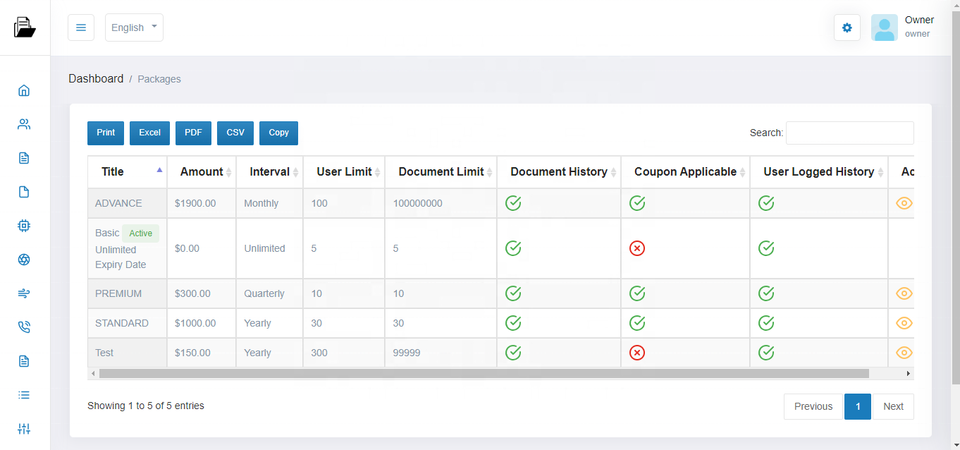Click the sliders settings sidebar icon

pyautogui.click(x=24, y=429)
